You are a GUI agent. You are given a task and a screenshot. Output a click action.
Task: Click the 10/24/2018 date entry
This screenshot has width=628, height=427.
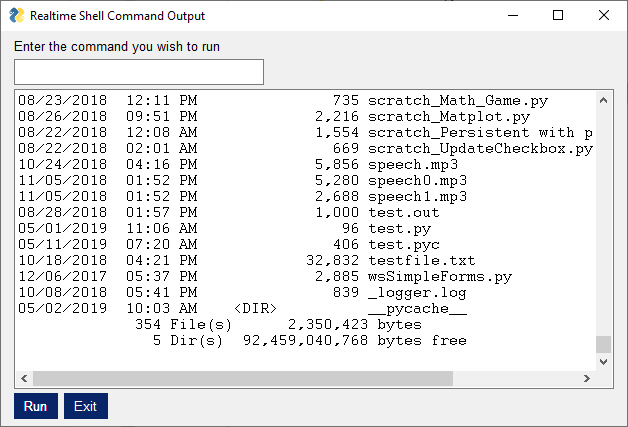tap(62, 164)
